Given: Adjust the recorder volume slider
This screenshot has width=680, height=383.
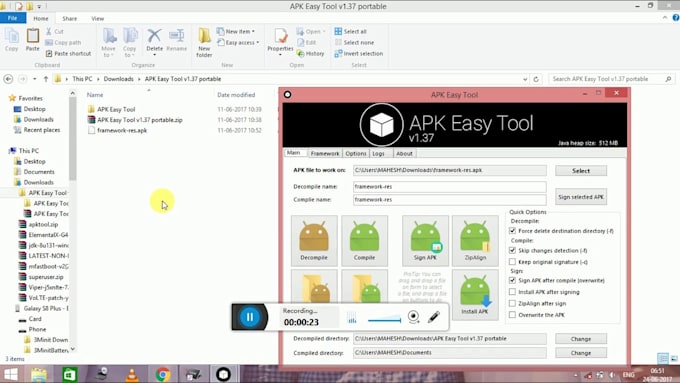Looking at the screenshot, I should pos(384,320).
